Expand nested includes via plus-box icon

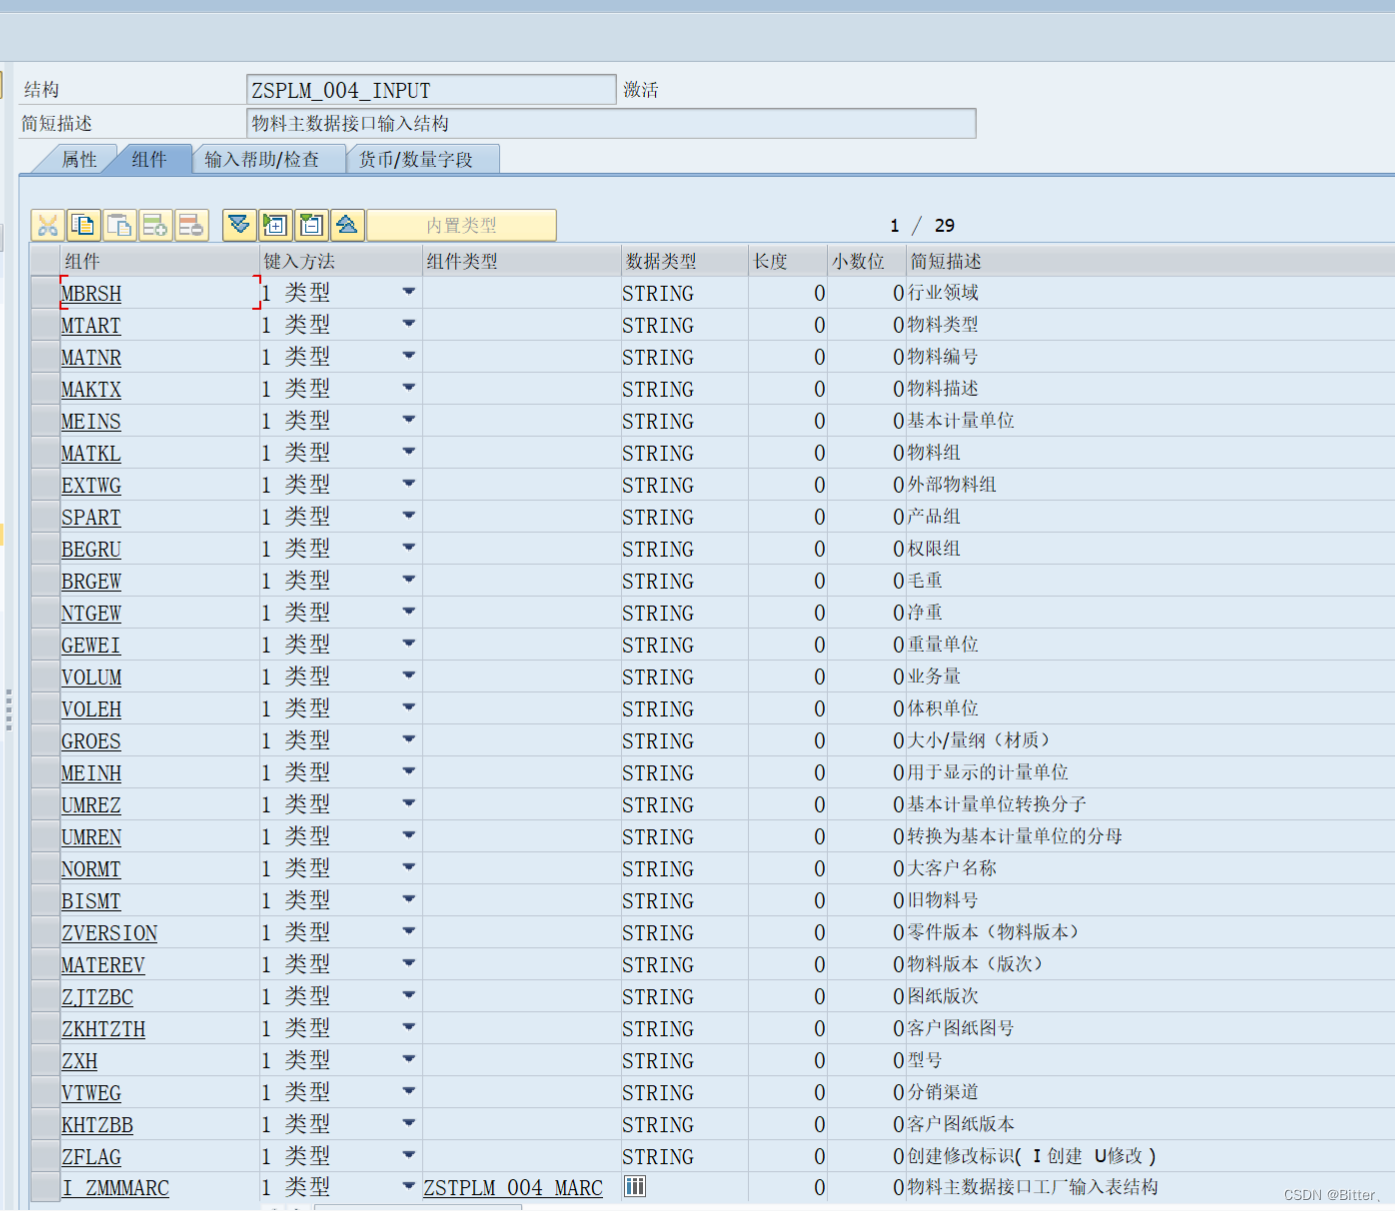click(275, 224)
